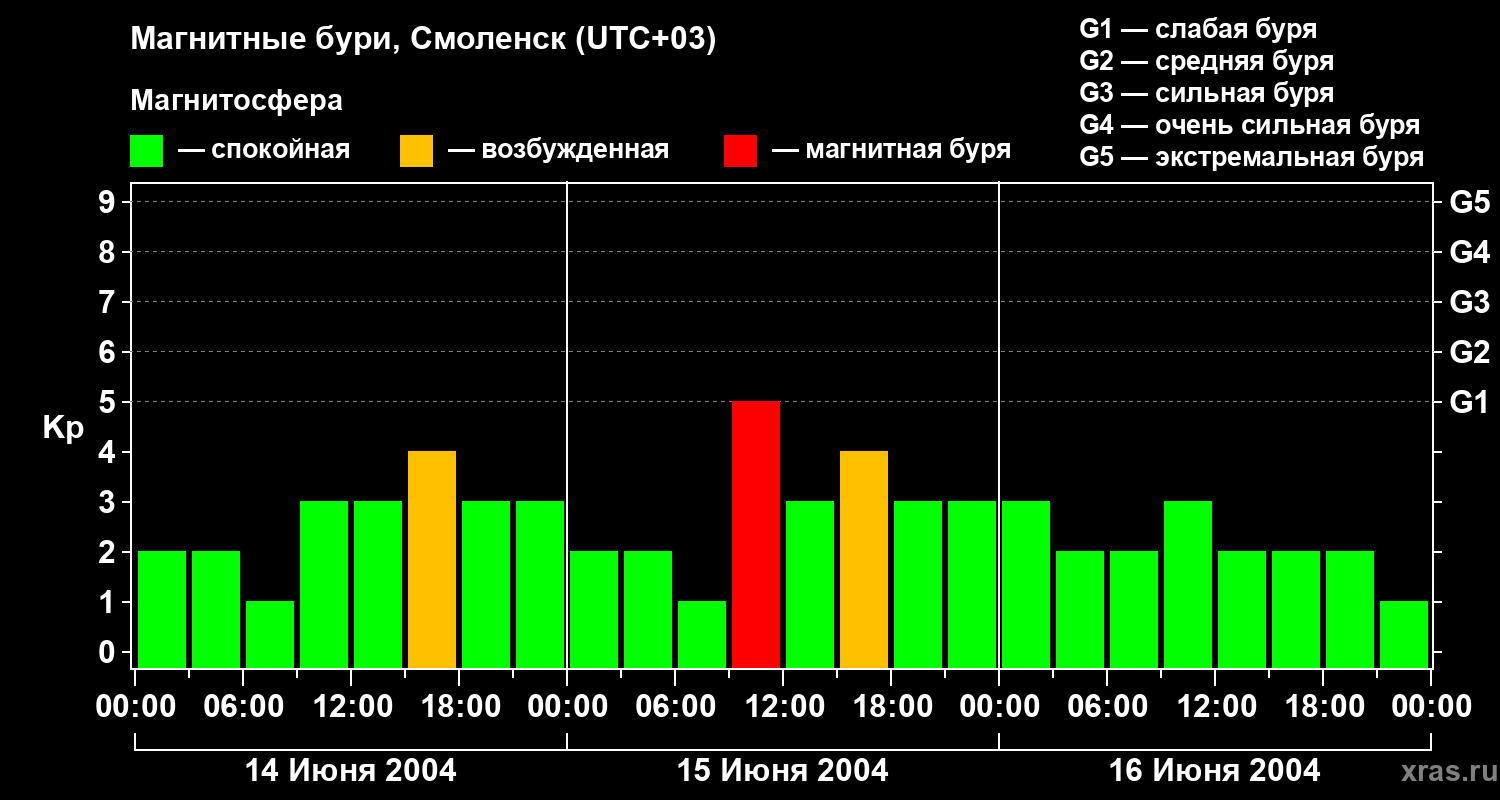Image resolution: width=1500 pixels, height=800 pixels.
Task: Click the red 'магнитная буря' legend swatch
Action: 740,151
